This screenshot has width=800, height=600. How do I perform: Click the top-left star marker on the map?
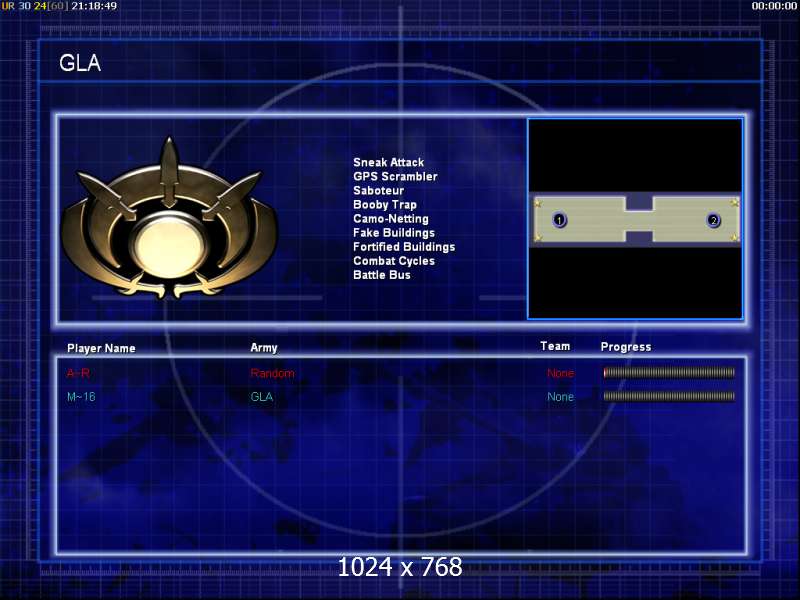(538, 203)
